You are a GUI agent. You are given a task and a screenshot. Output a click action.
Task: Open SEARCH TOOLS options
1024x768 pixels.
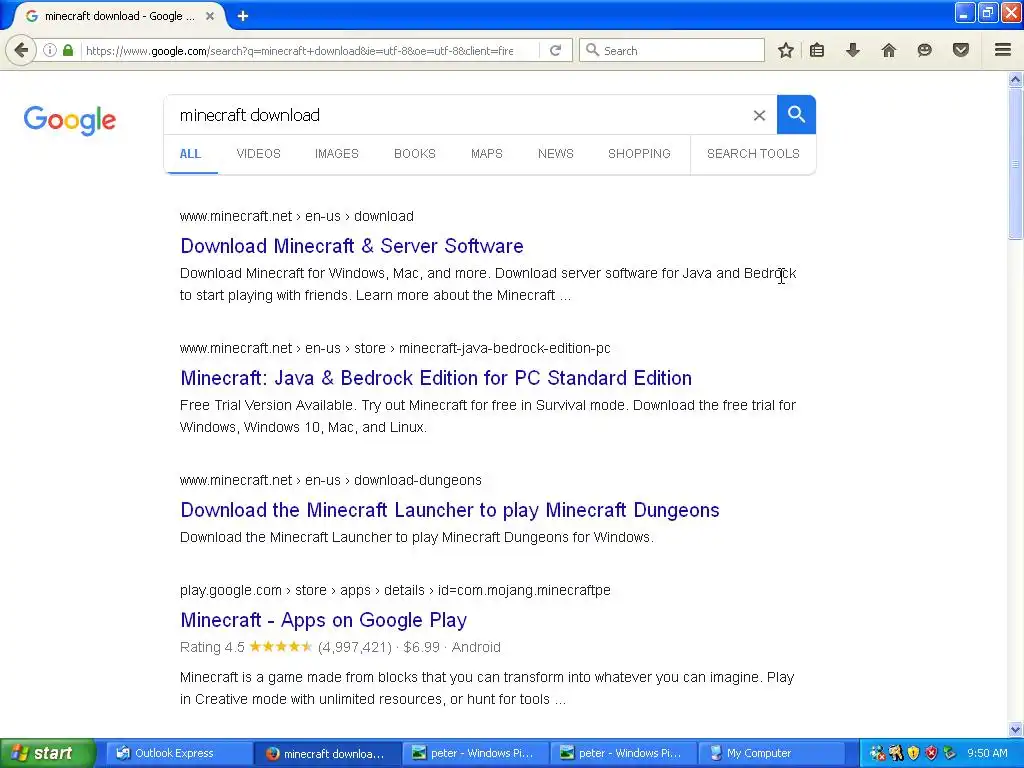point(753,153)
